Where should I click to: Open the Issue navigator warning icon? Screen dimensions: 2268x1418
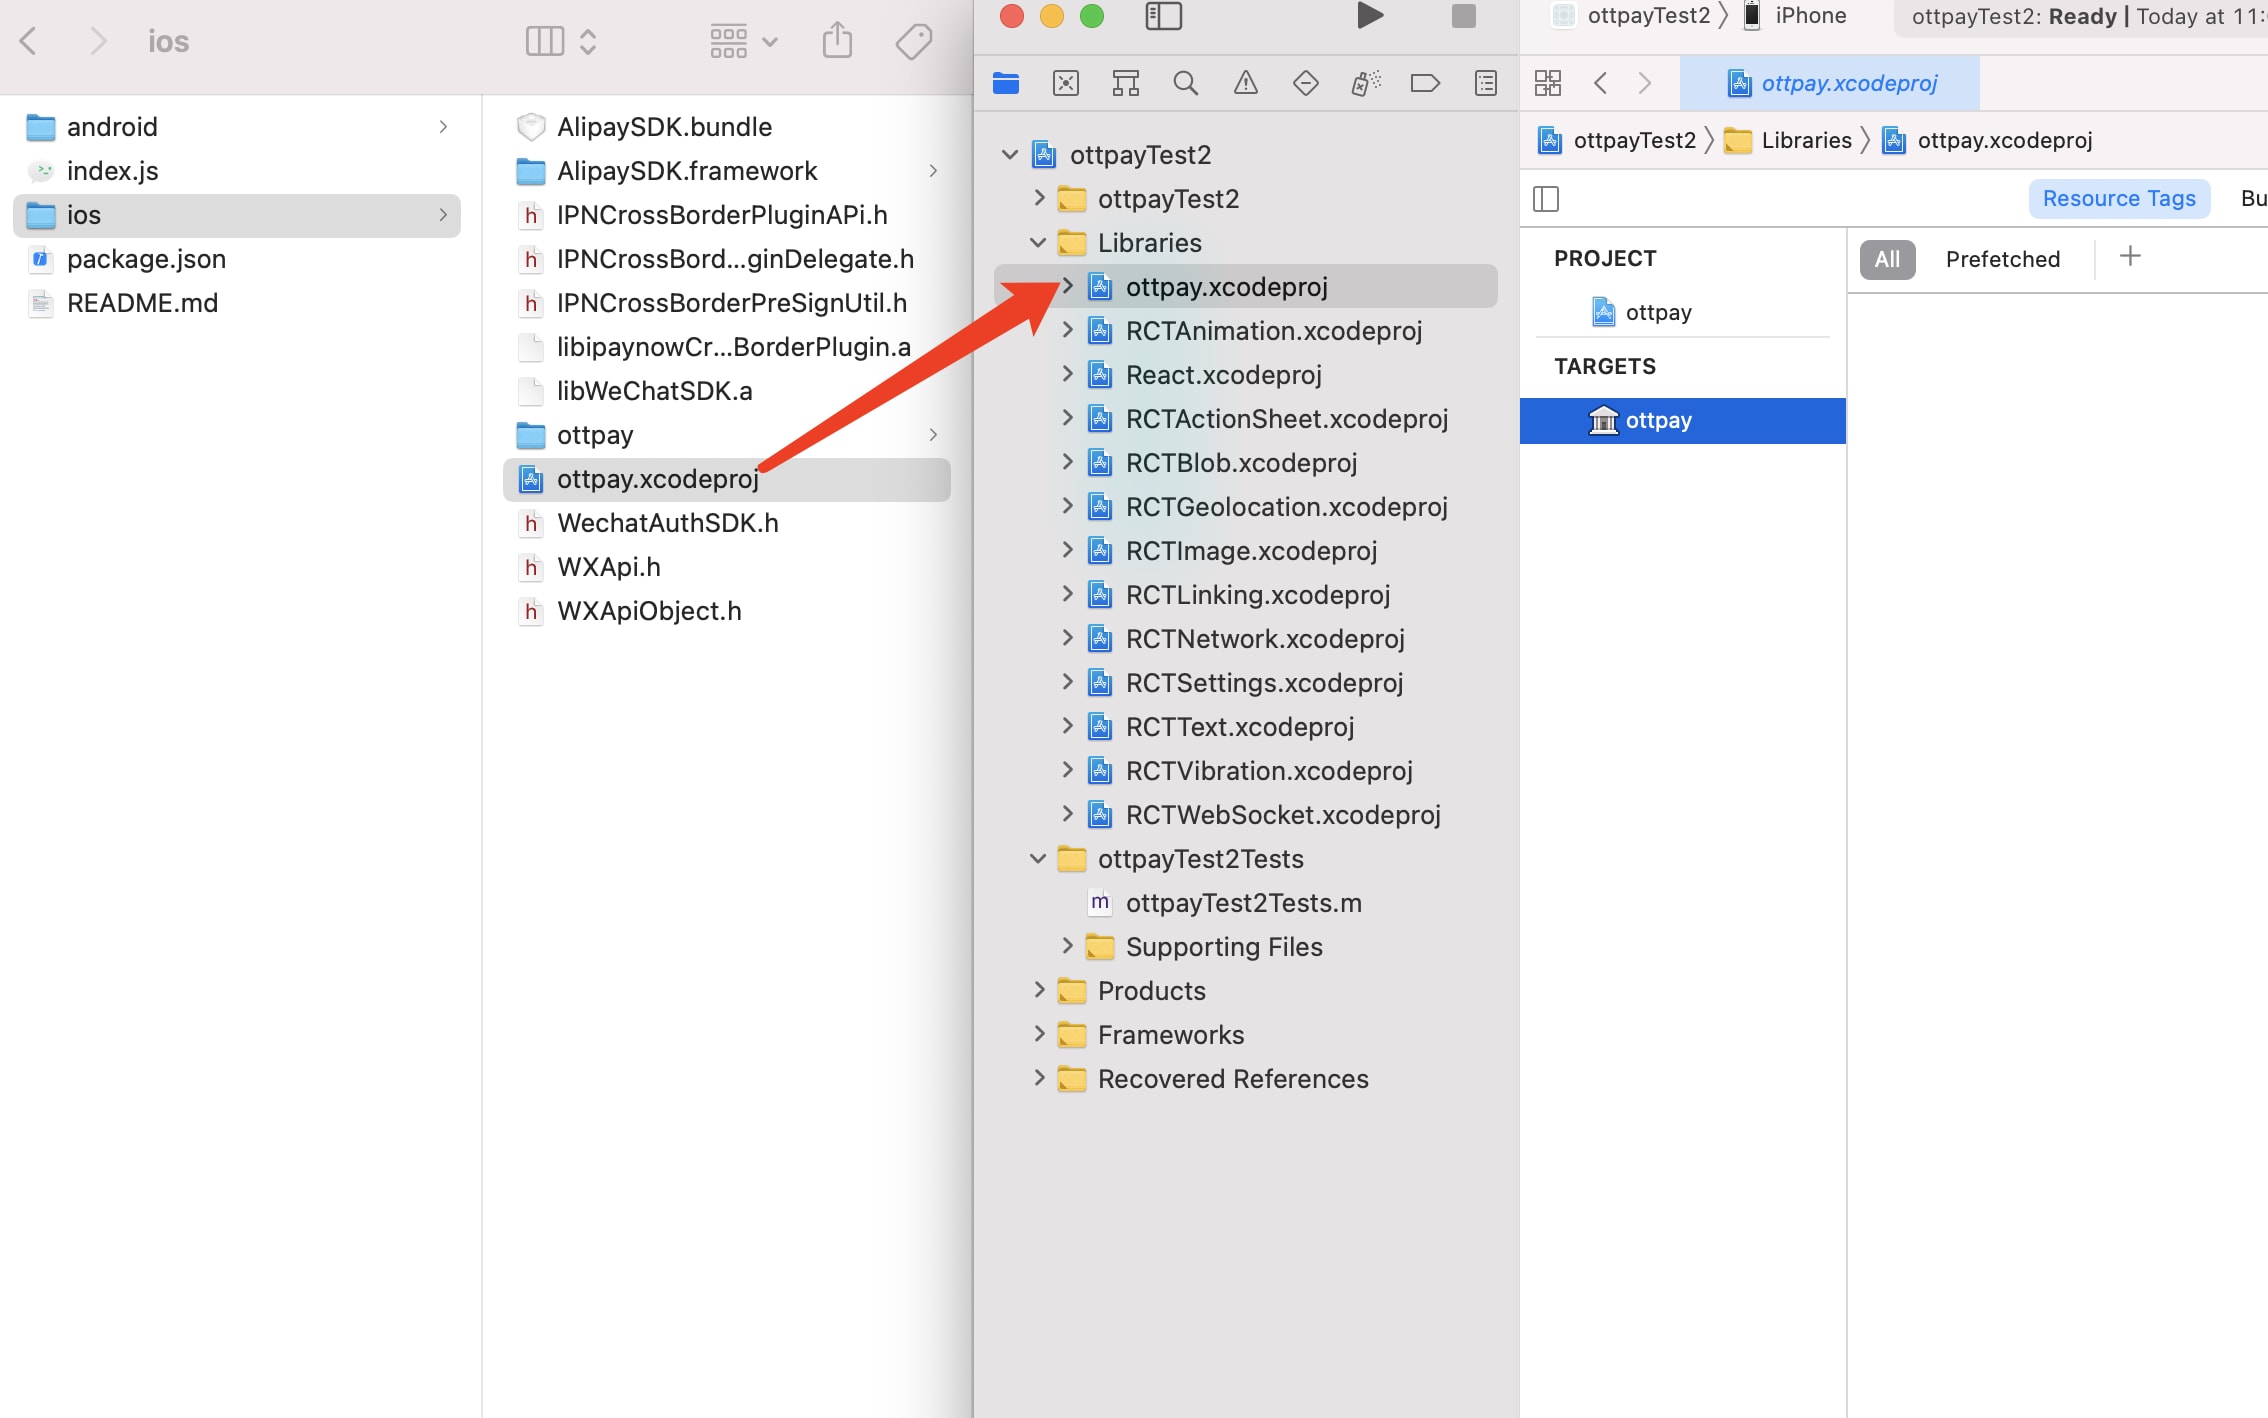(1246, 83)
